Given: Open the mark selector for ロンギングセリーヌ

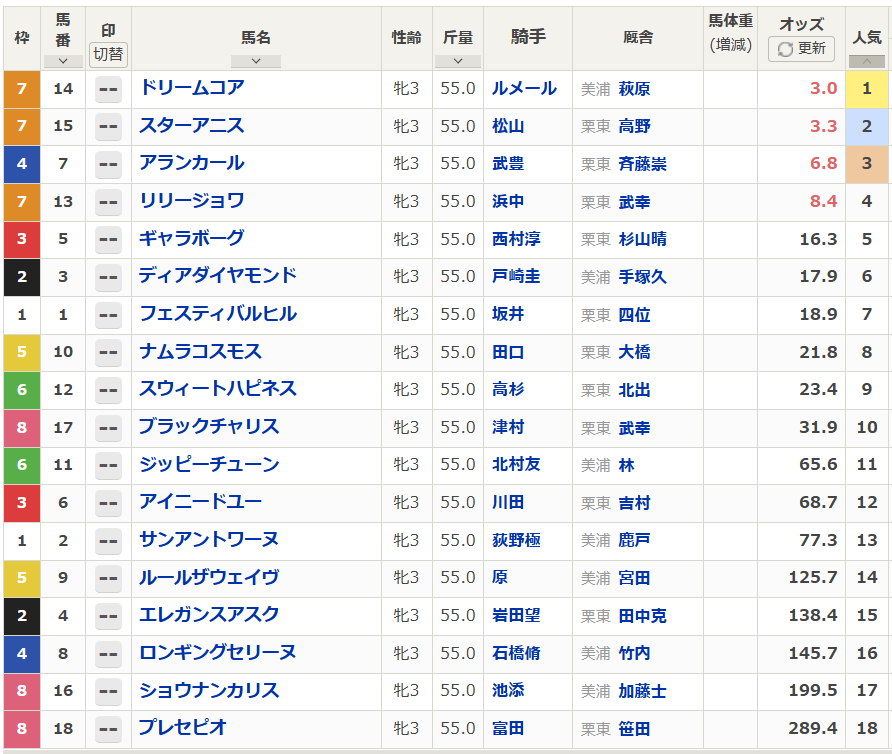Looking at the screenshot, I should (x=108, y=653).
